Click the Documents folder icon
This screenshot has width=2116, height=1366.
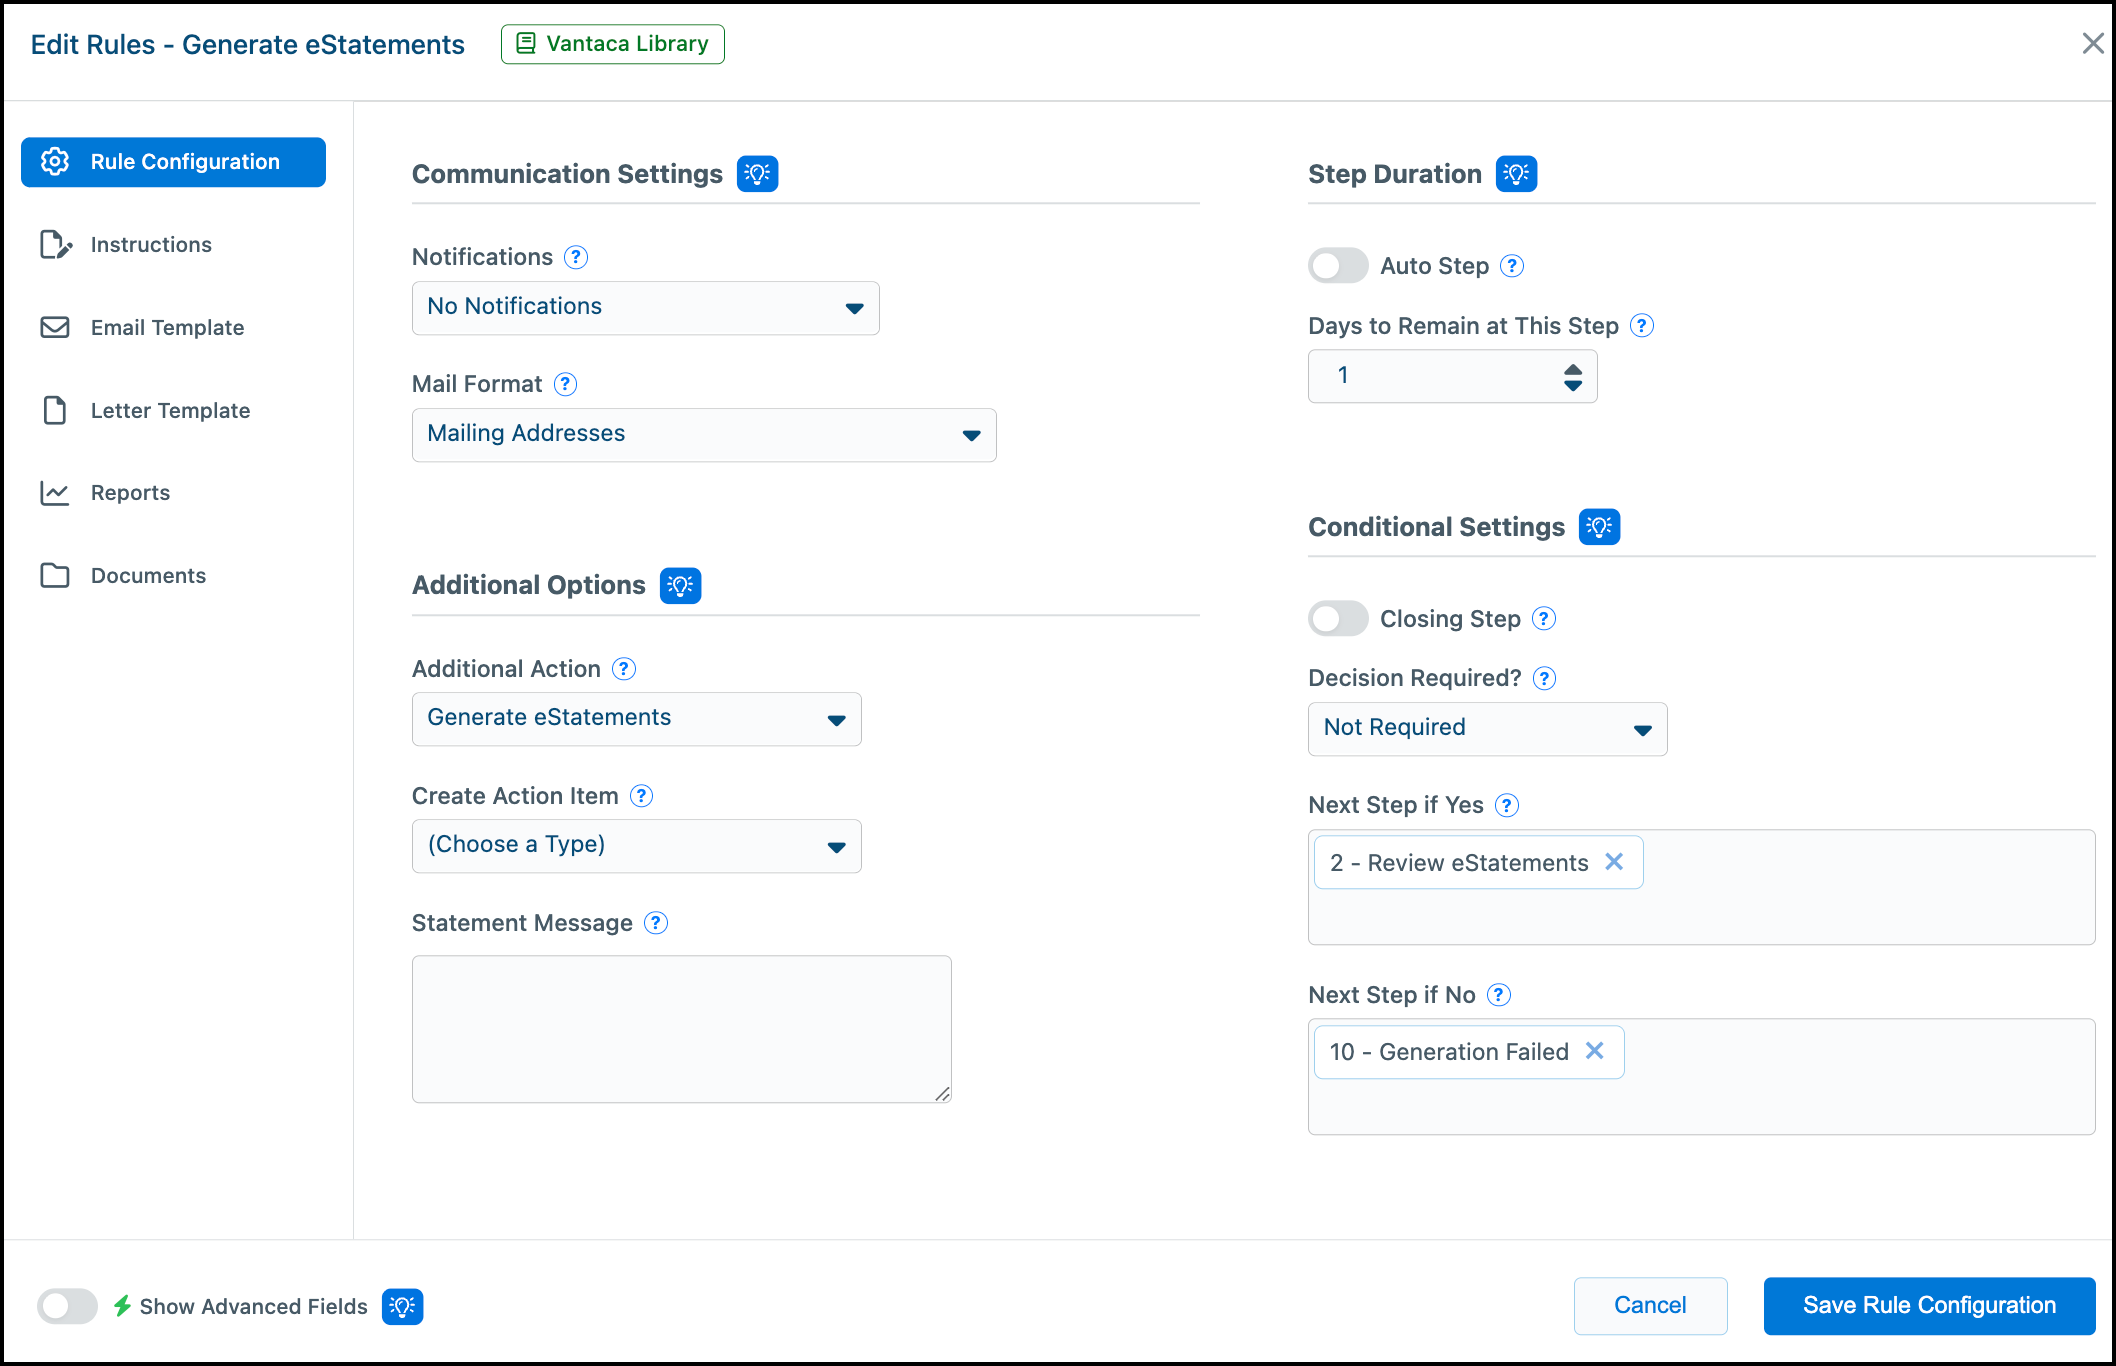tap(55, 576)
